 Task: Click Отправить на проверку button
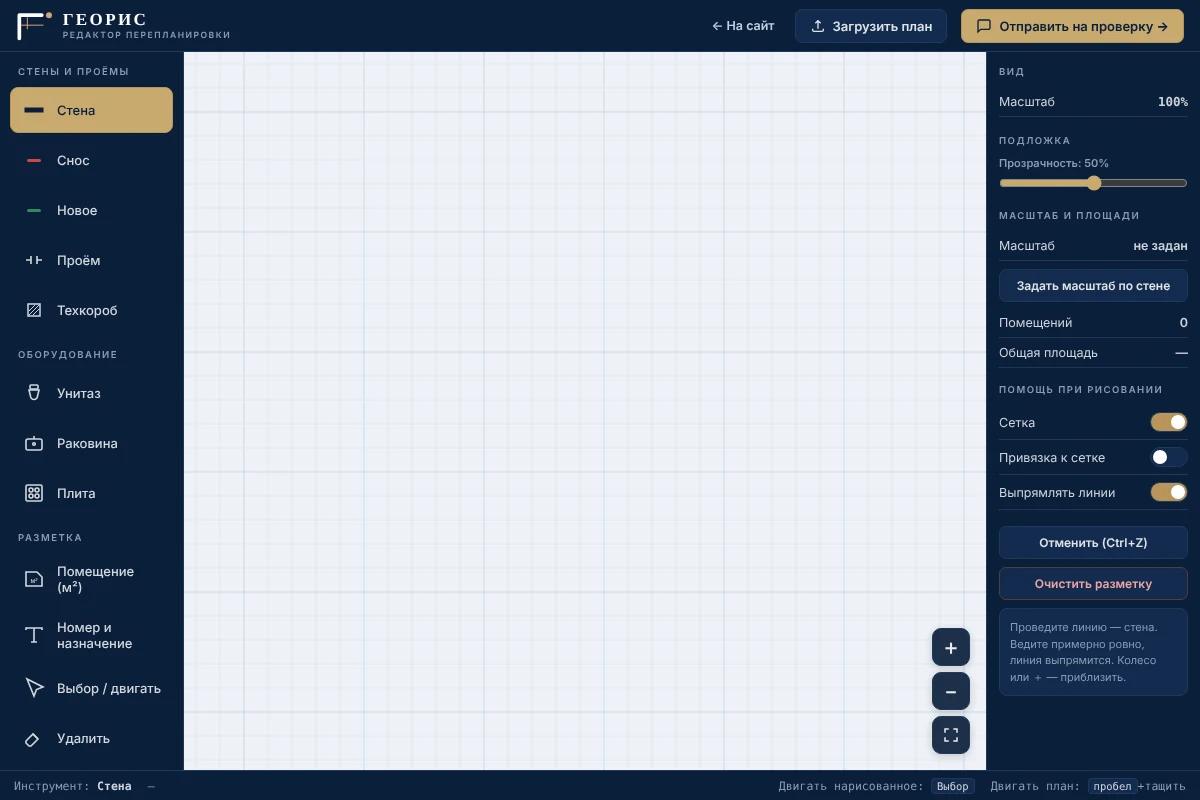tap(1072, 26)
